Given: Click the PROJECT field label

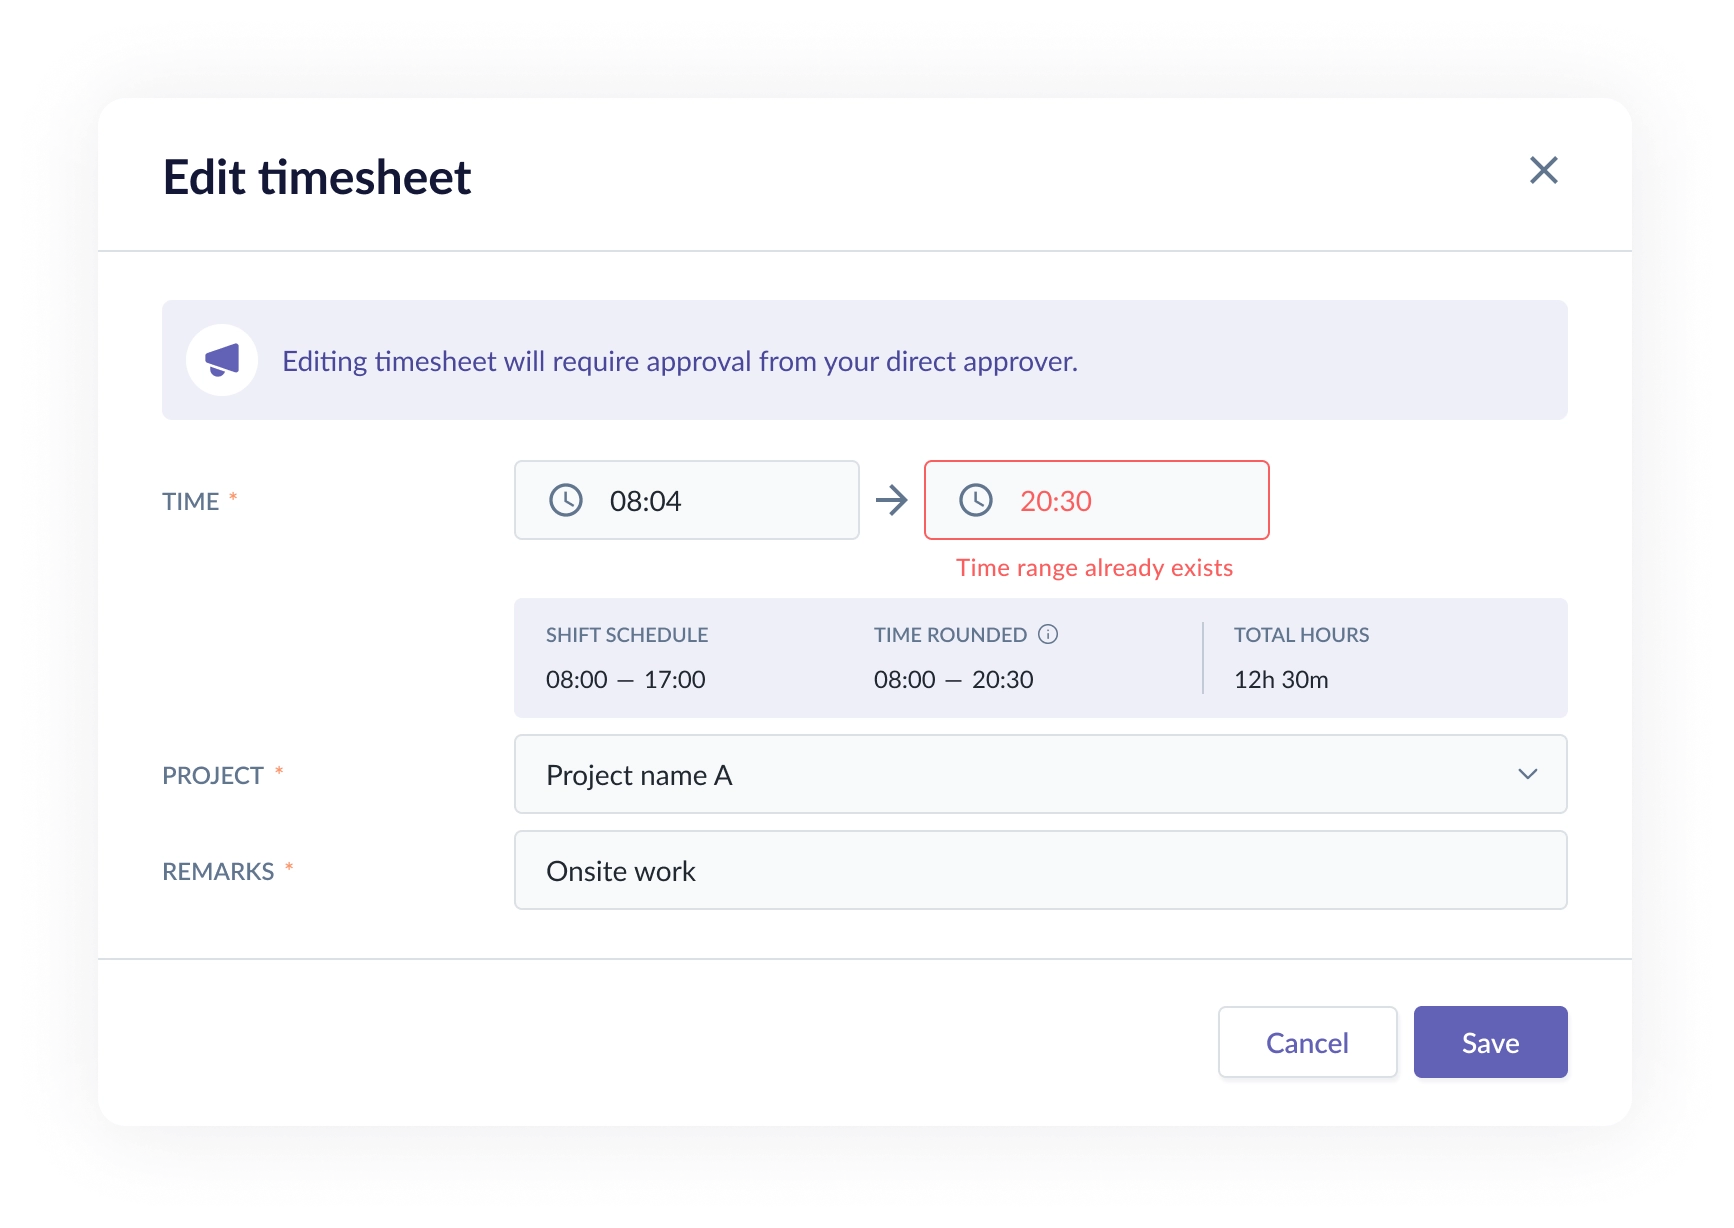Looking at the screenshot, I should 213,775.
